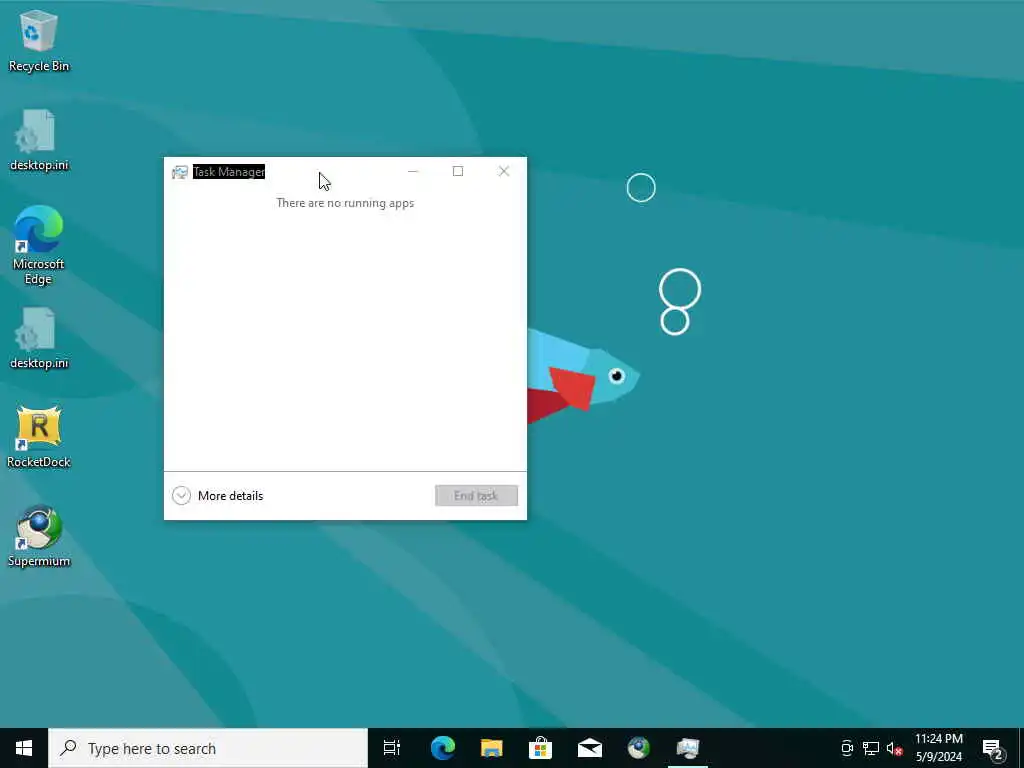Open the Task Manager window icon menu

pyautogui.click(x=180, y=172)
